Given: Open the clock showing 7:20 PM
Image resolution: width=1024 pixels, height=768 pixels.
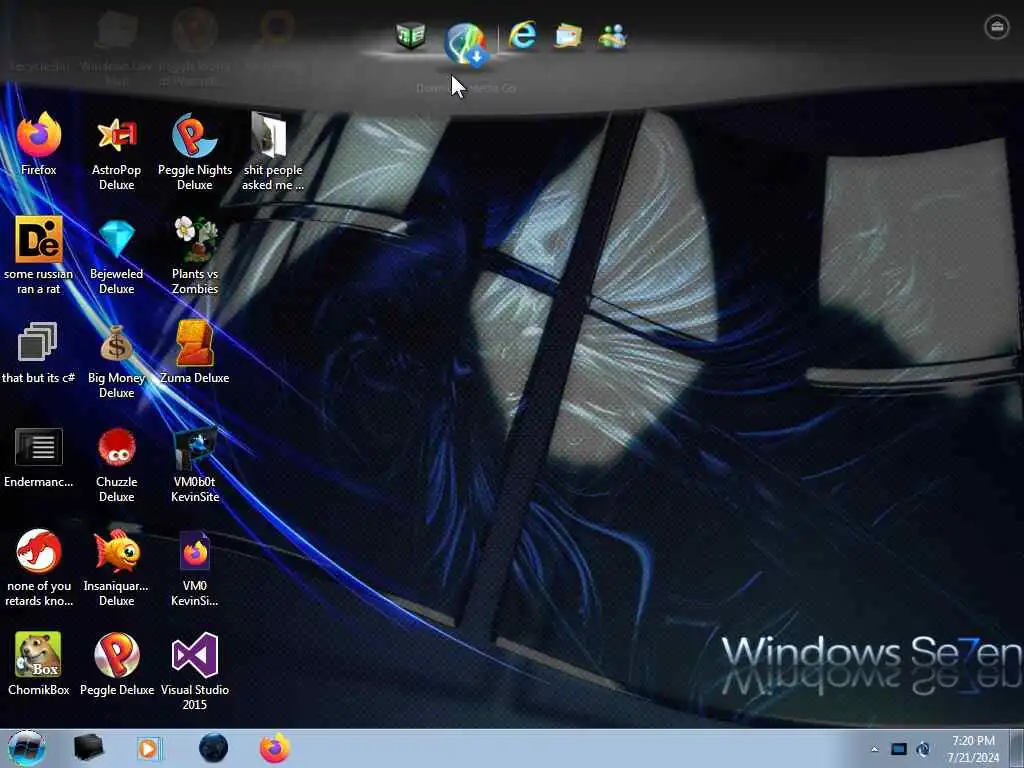Looking at the screenshot, I should coord(973,749).
